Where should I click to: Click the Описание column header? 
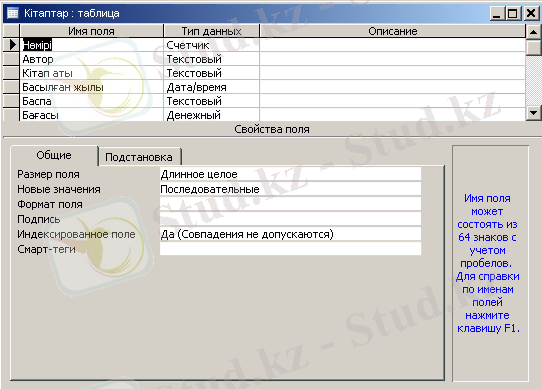(x=392, y=31)
